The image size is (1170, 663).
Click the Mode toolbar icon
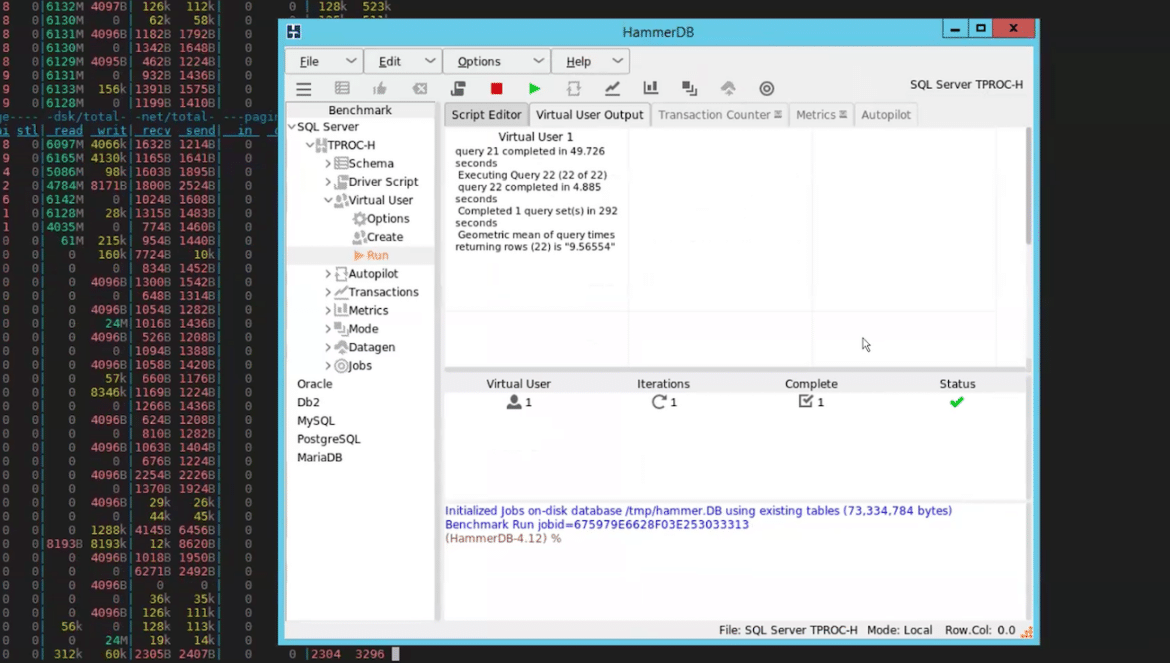coord(689,89)
